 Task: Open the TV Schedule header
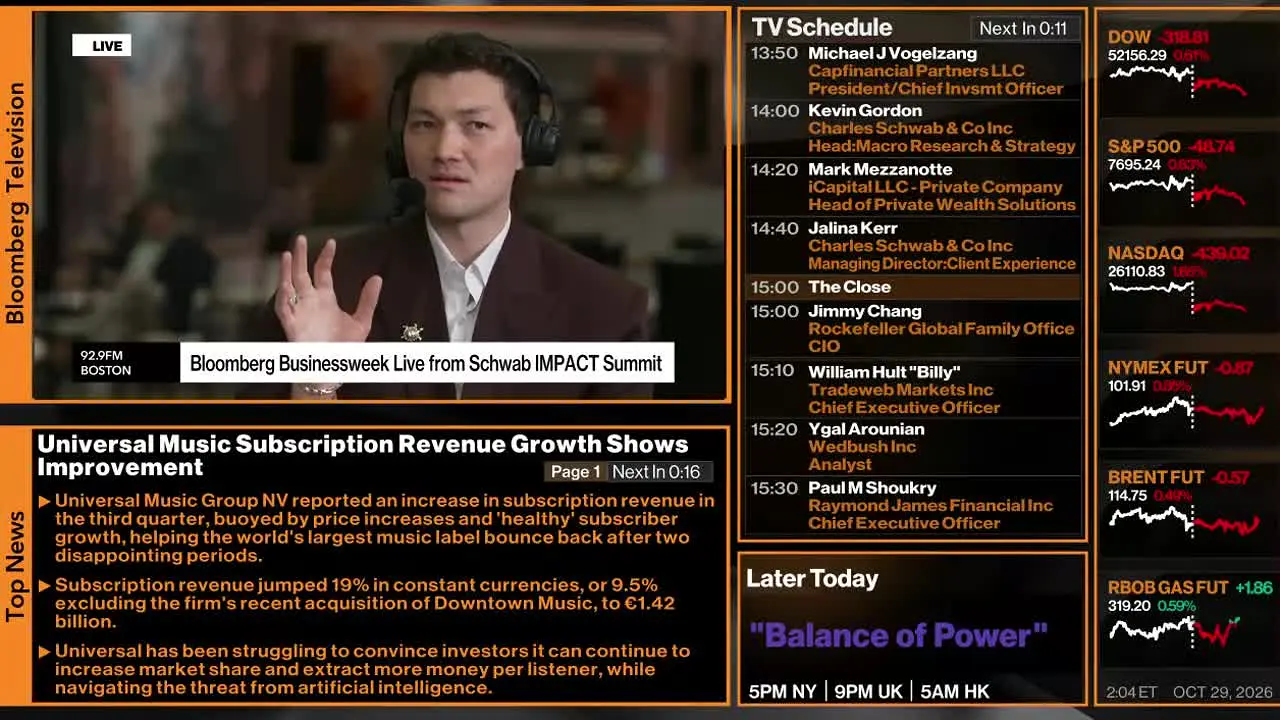[822, 28]
